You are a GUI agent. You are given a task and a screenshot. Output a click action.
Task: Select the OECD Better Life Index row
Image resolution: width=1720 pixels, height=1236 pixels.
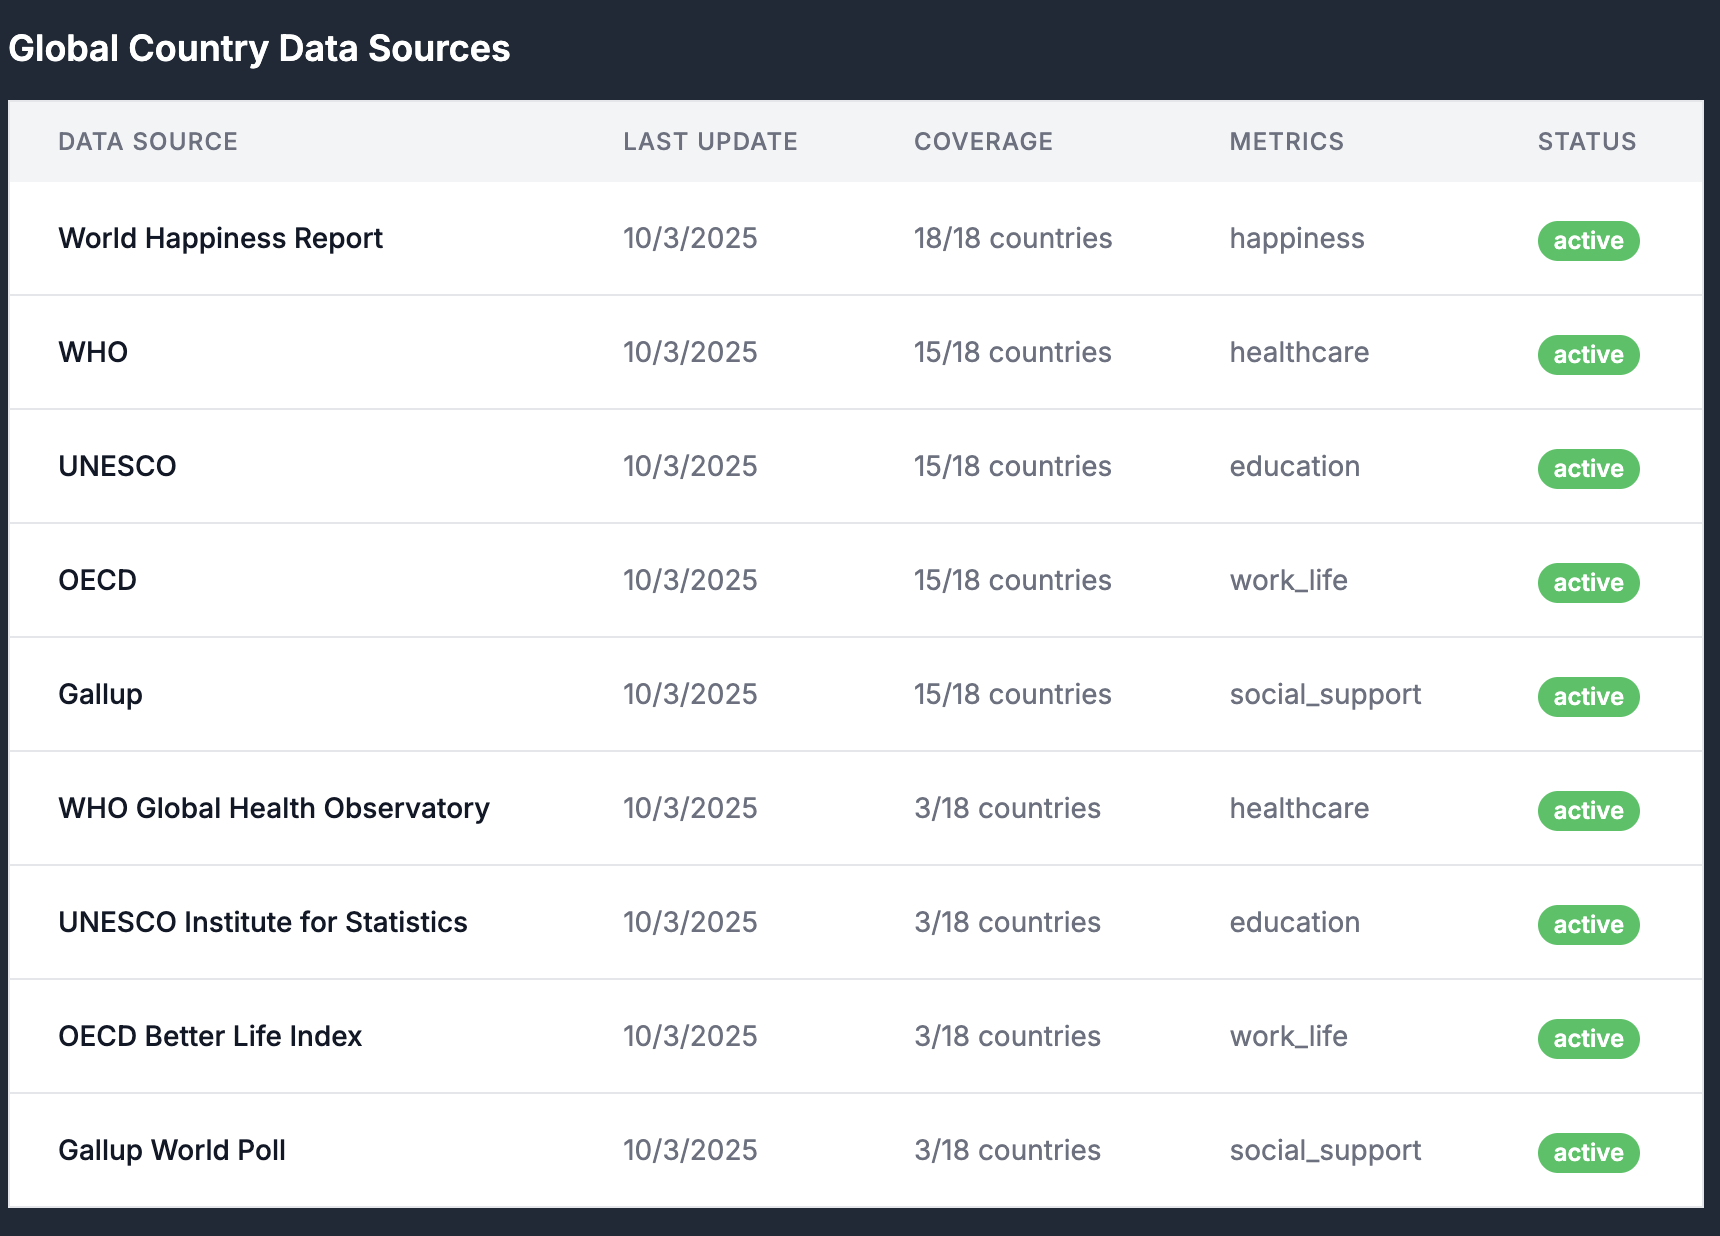point(210,1036)
